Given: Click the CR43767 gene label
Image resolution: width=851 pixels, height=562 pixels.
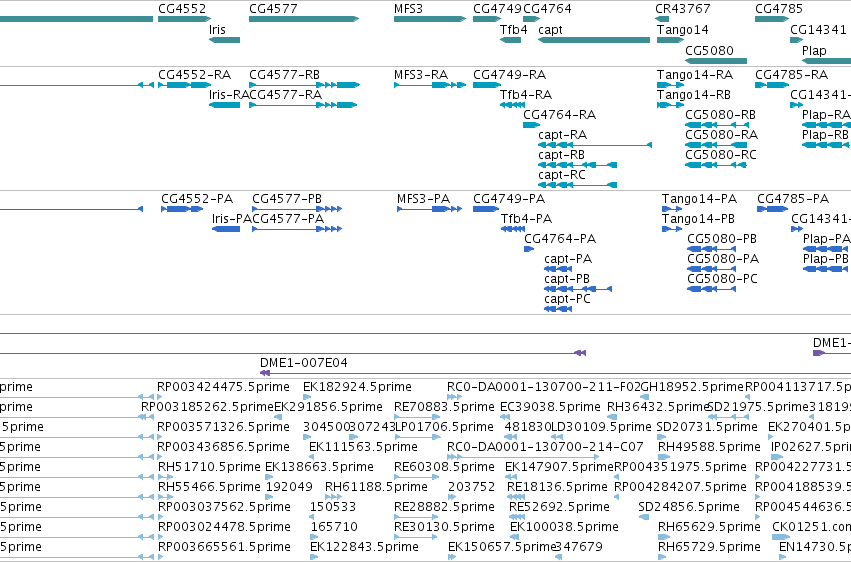Looking at the screenshot, I should [683, 9].
